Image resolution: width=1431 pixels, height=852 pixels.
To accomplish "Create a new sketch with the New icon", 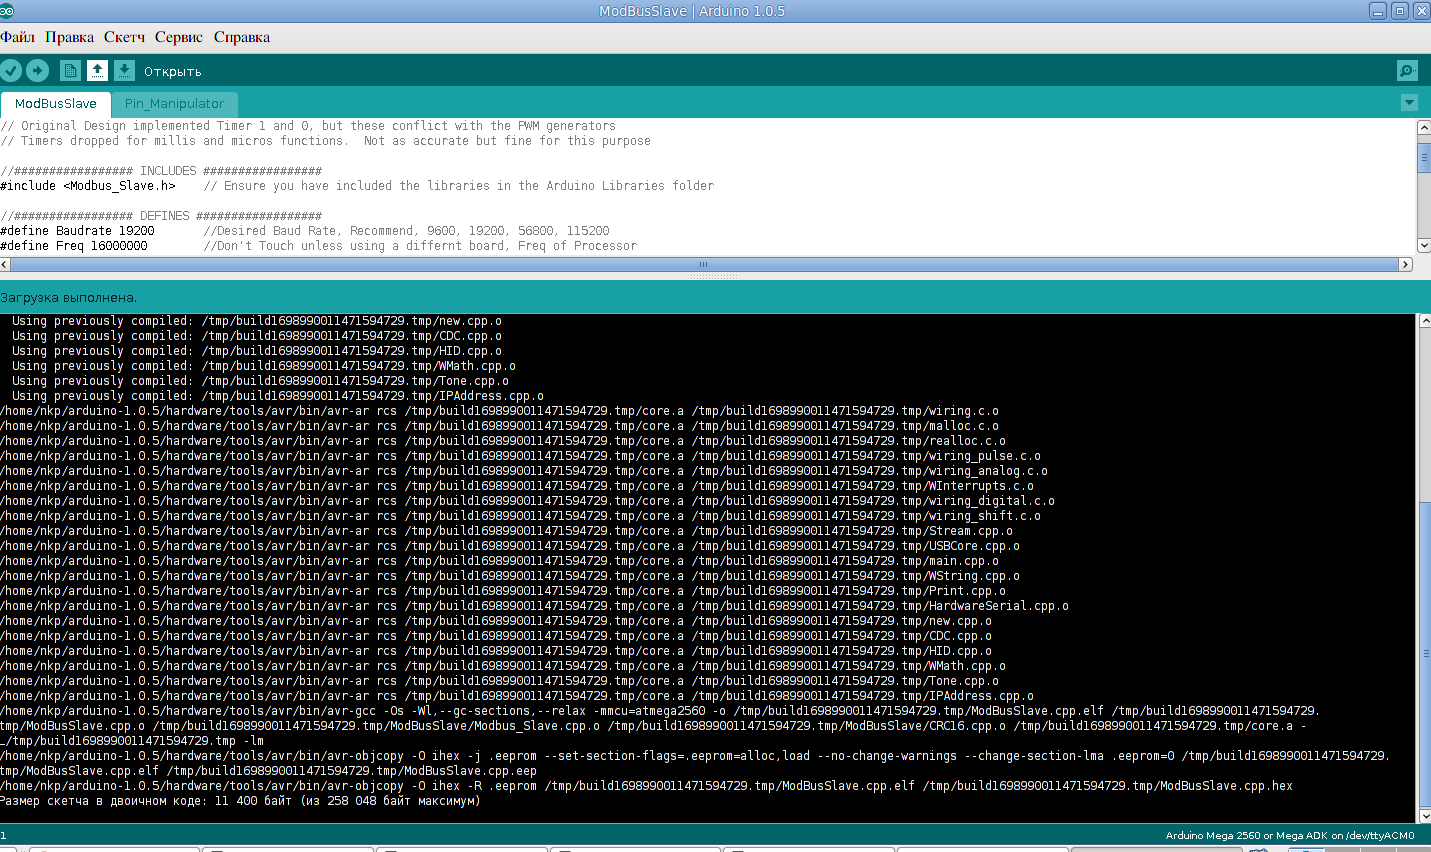I will 70,70.
